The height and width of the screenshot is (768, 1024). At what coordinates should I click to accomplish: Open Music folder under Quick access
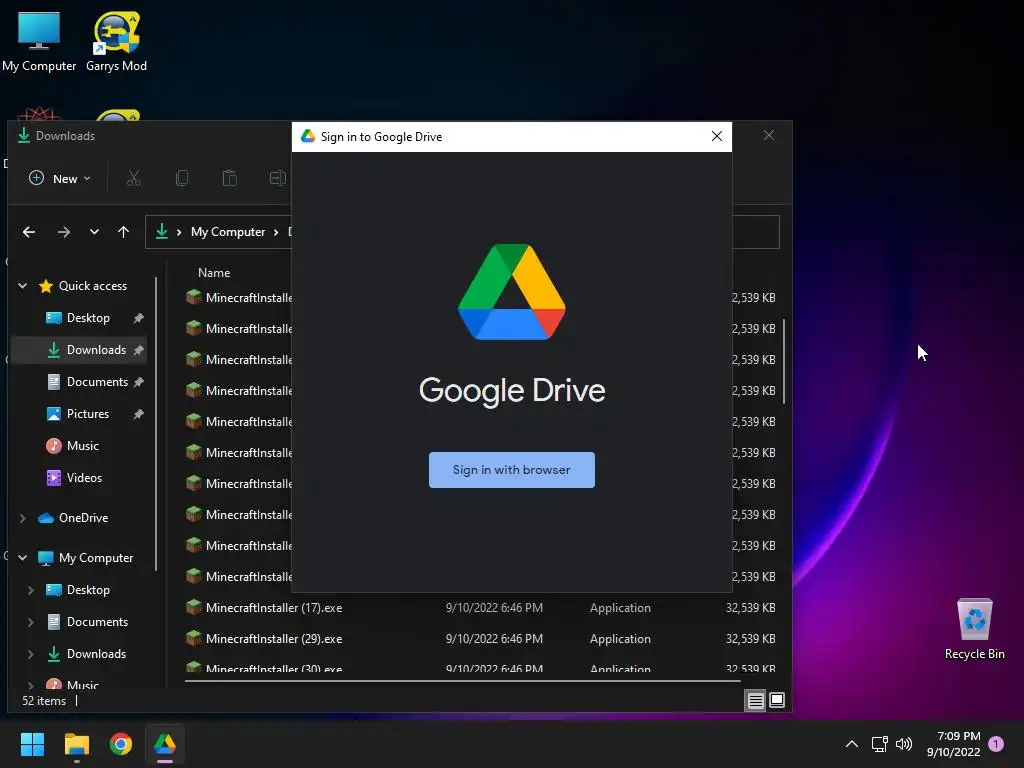pyautogui.click(x=82, y=445)
